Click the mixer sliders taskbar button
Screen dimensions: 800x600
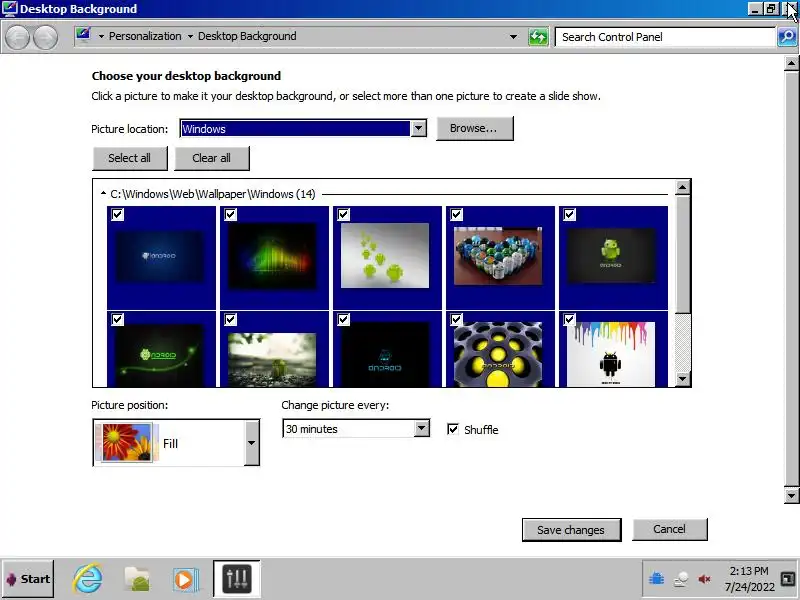point(237,579)
